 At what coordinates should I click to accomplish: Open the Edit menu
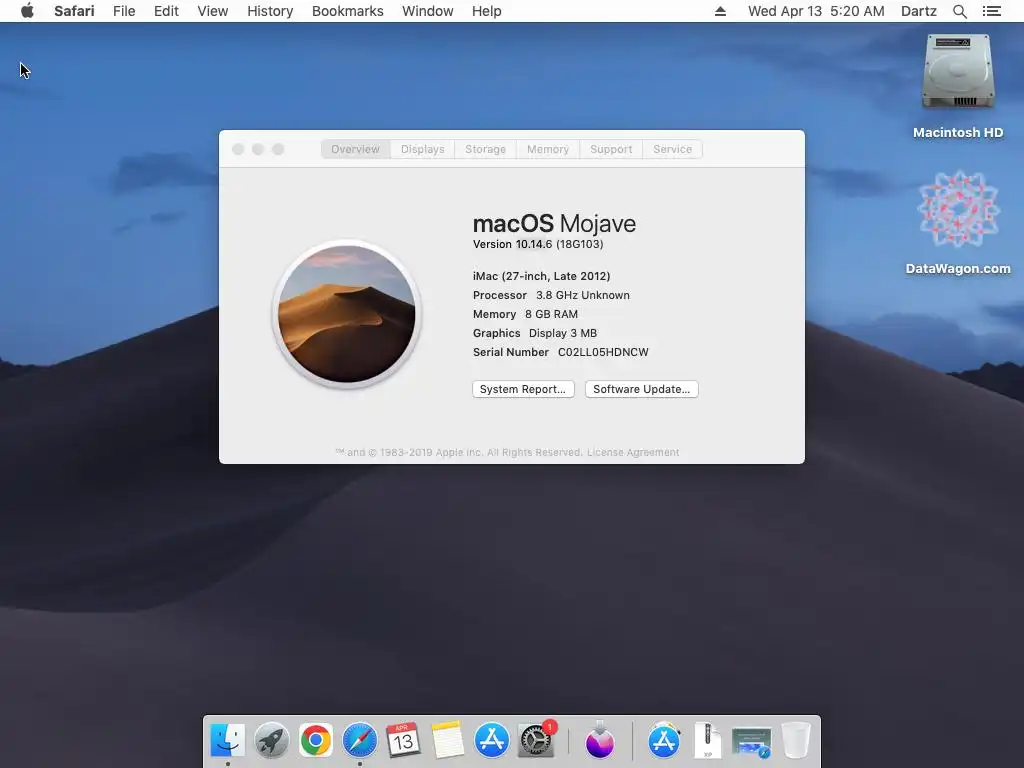[x=166, y=11]
